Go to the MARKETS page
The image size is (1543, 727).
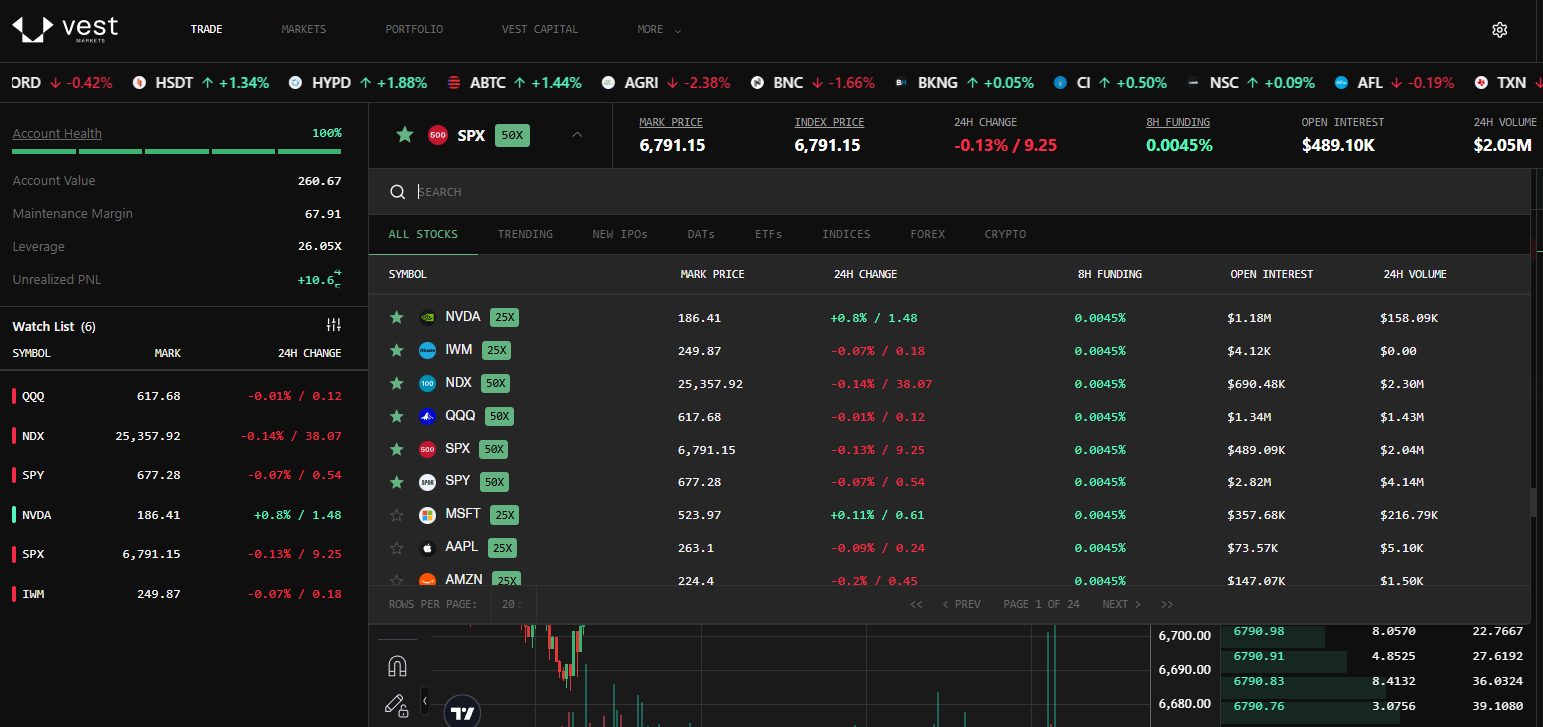(x=304, y=30)
